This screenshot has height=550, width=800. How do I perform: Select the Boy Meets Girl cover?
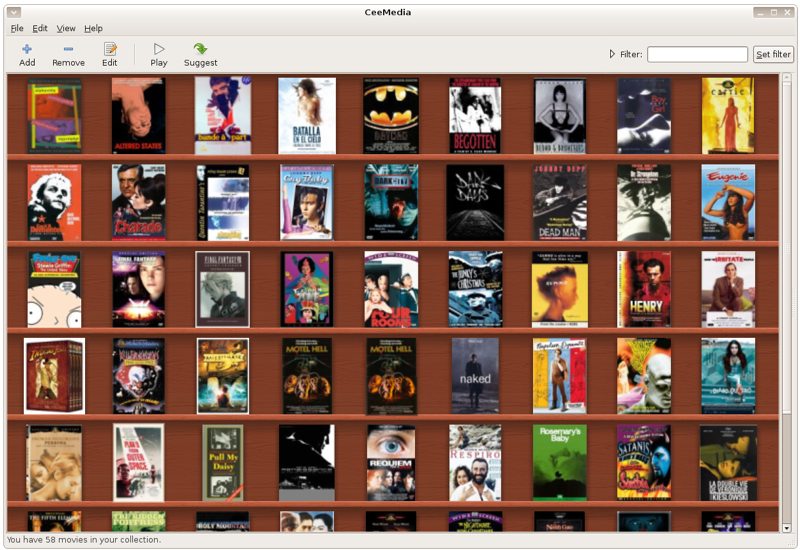pos(644,115)
